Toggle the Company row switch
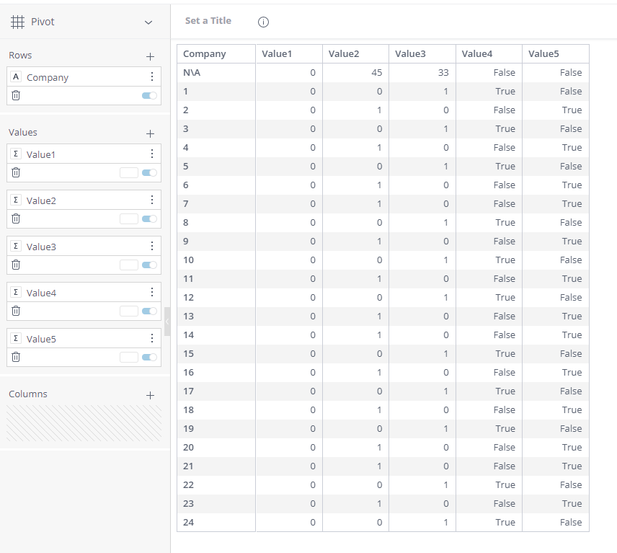617x553 pixels. click(x=149, y=96)
